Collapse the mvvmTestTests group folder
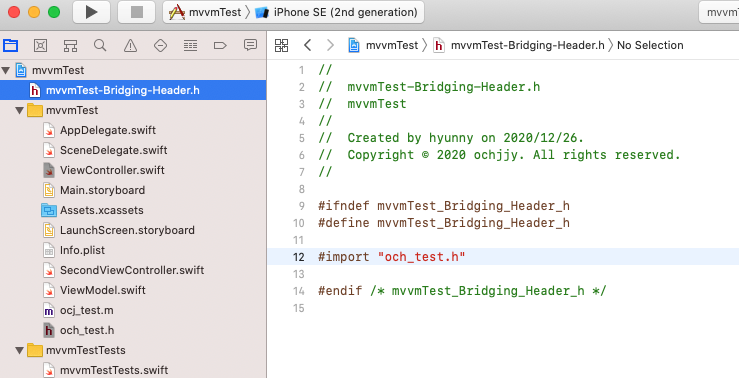Image resolution: width=739 pixels, height=378 pixels. pyautogui.click(x=19, y=351)
